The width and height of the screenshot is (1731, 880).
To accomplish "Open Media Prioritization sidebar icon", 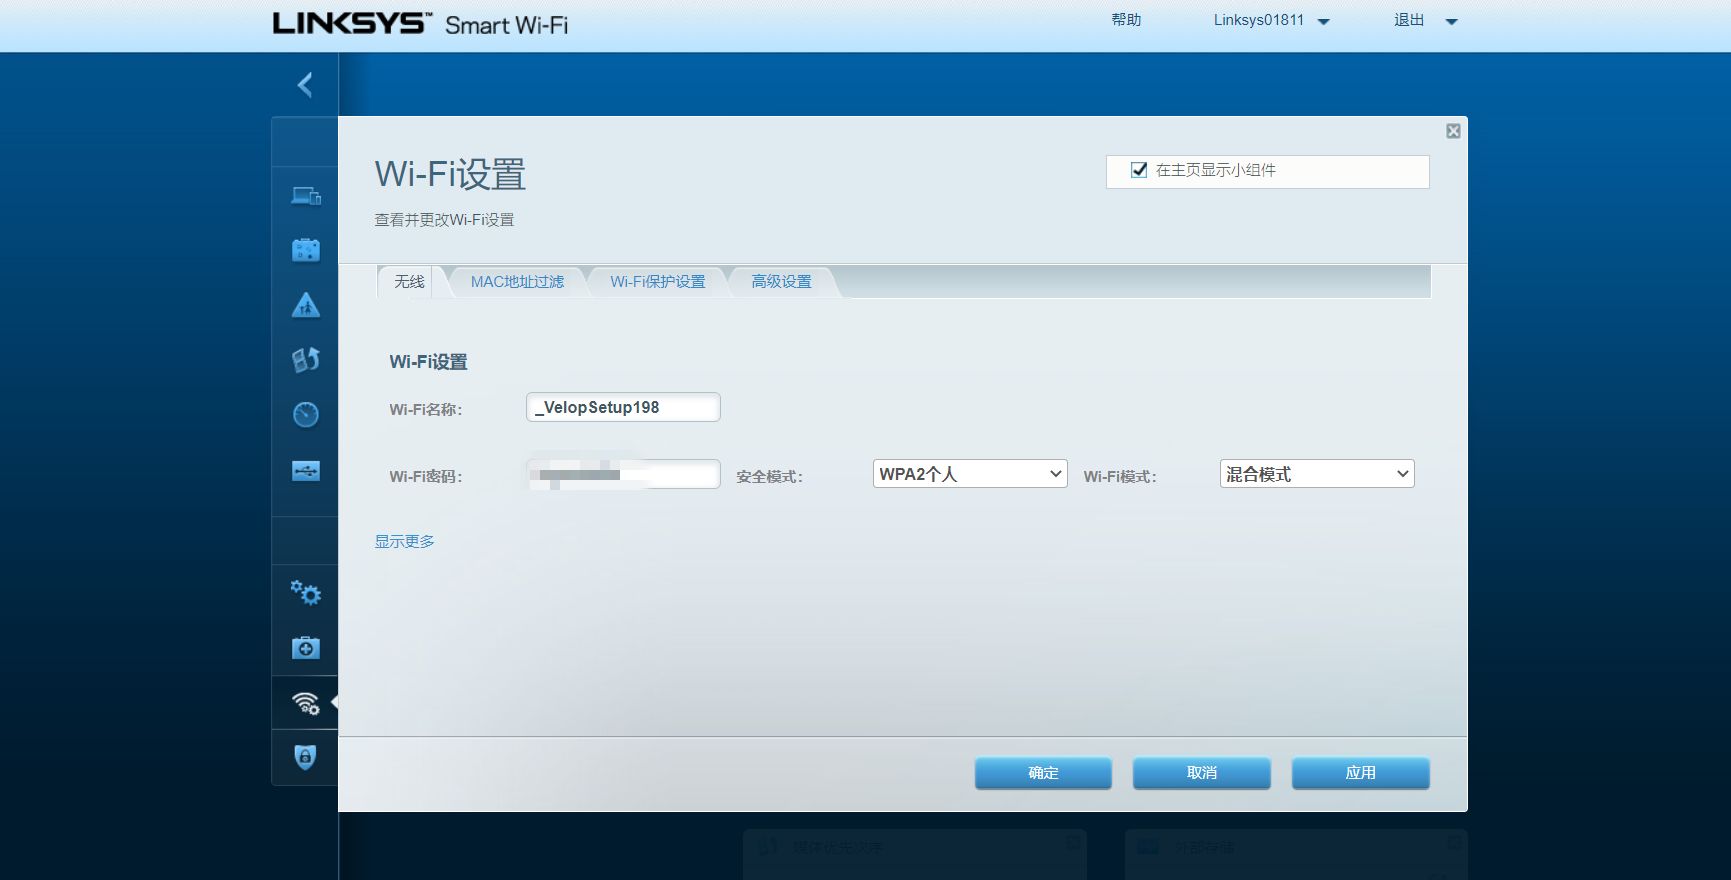I will click(305, 360).
